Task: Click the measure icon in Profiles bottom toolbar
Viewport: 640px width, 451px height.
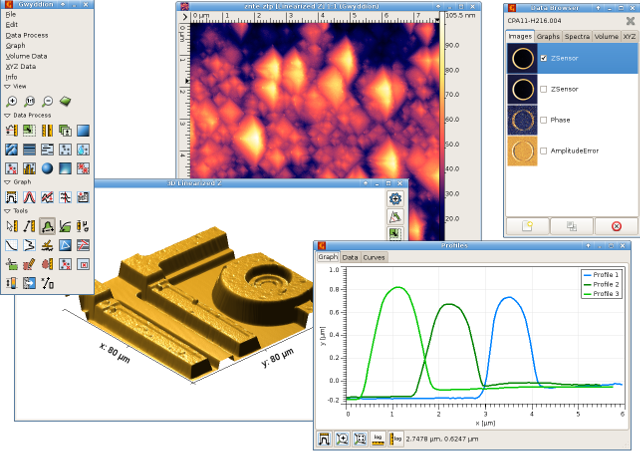Action: tap(324, 439)
